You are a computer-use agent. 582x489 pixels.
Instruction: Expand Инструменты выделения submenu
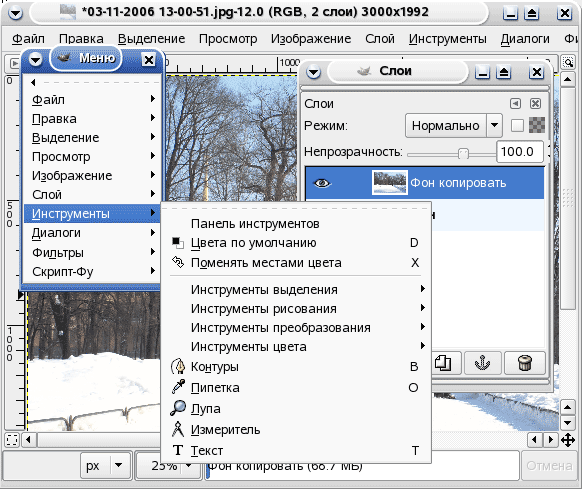tap(296, 289)
